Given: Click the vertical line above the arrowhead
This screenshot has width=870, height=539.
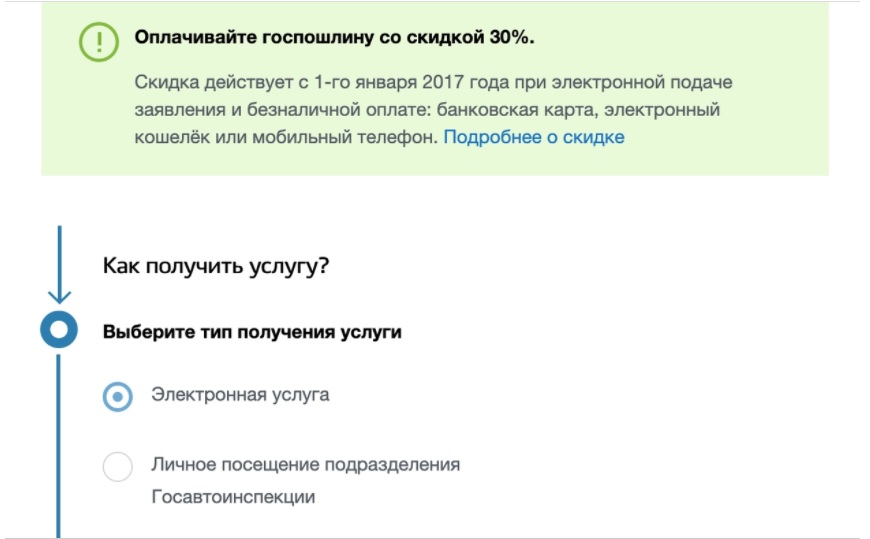Looking at the screenshot, I should (59, 250).
